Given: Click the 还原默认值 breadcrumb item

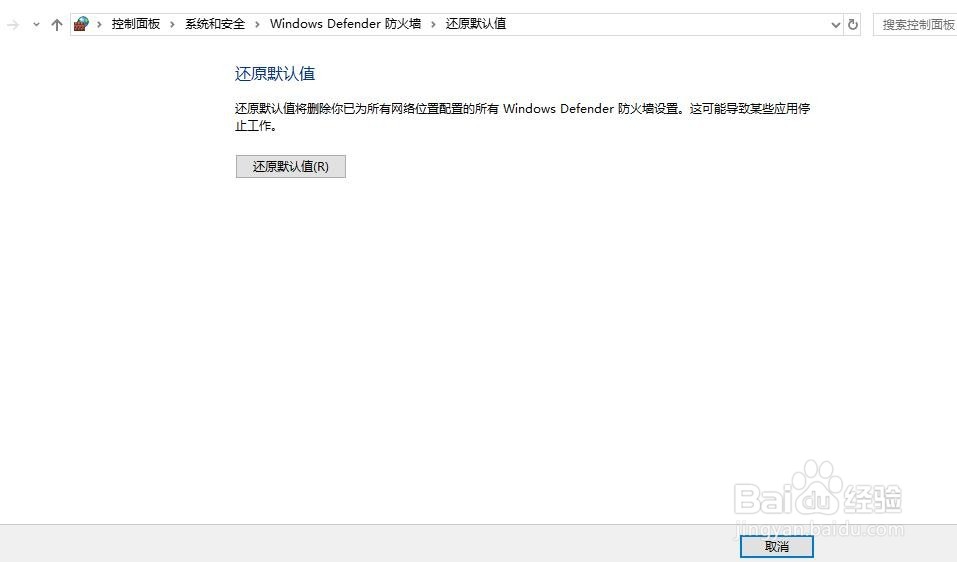Looking at the screenshot, I should pos(475,24).
